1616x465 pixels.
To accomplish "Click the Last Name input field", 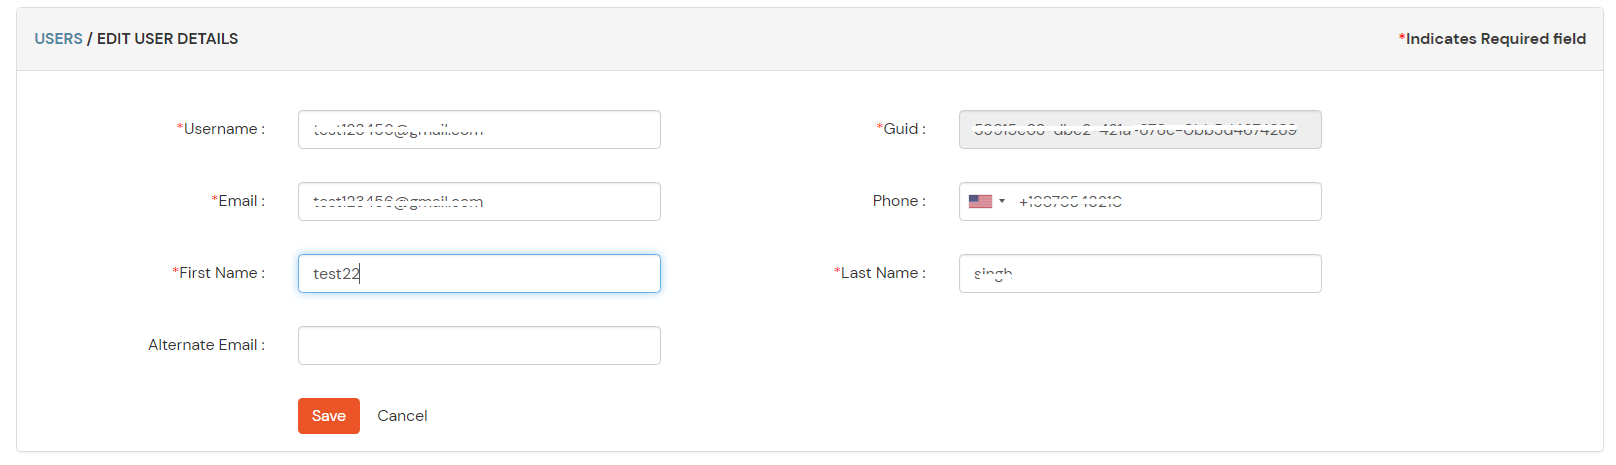I will coord(1140,273).
